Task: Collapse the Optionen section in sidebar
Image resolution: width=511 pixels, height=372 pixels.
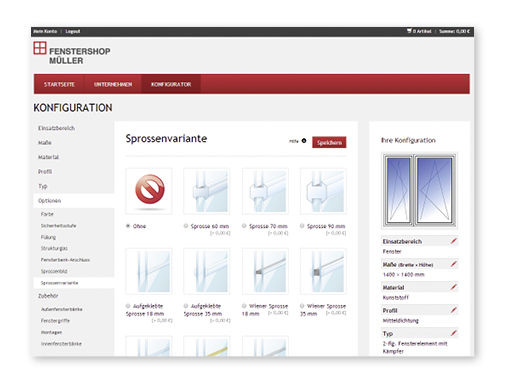Action: pos(74,201)
